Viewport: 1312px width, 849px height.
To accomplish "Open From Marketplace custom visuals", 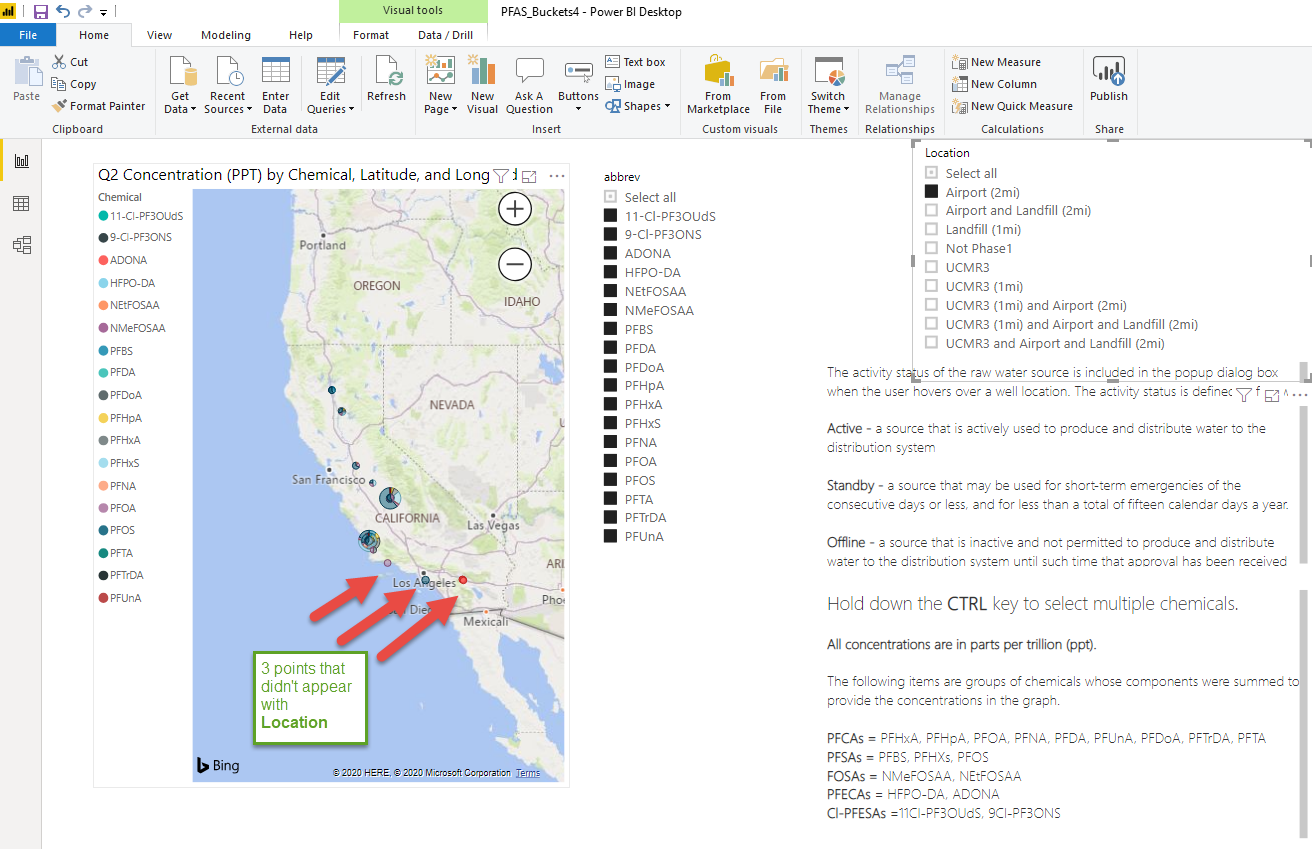I will pos(718,85).
